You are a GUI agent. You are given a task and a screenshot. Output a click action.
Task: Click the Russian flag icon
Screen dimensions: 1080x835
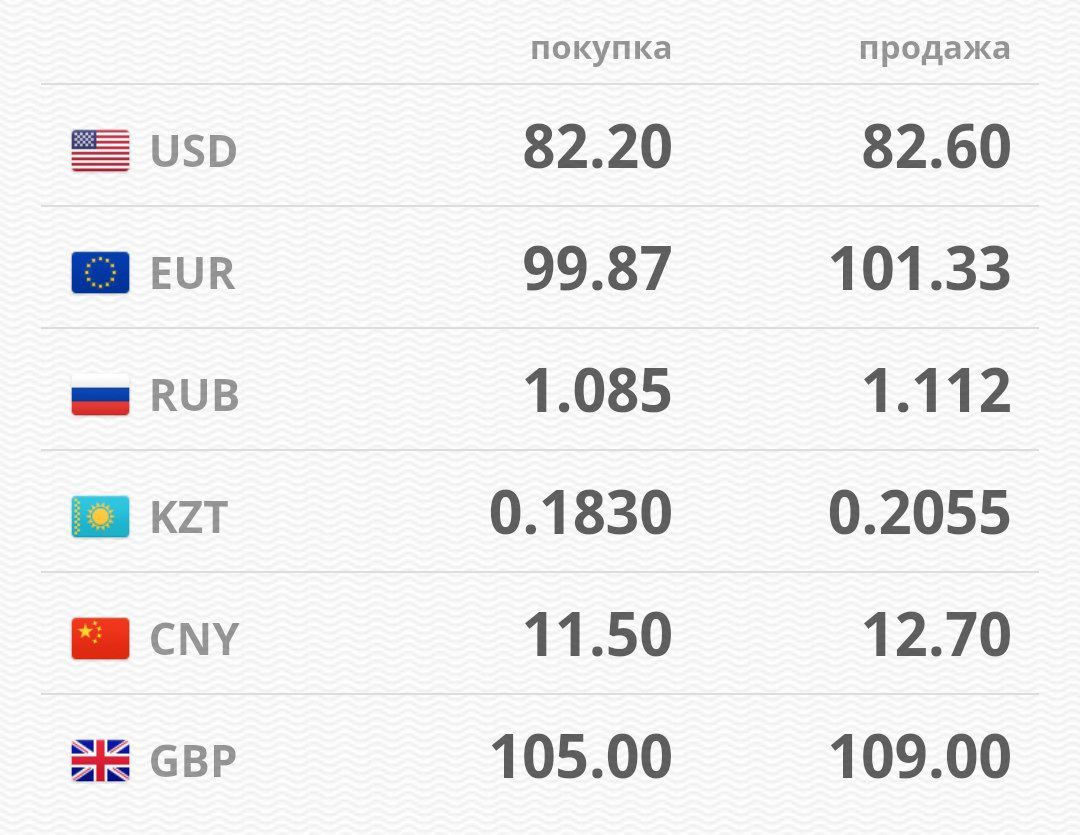[x=100, y=395]
